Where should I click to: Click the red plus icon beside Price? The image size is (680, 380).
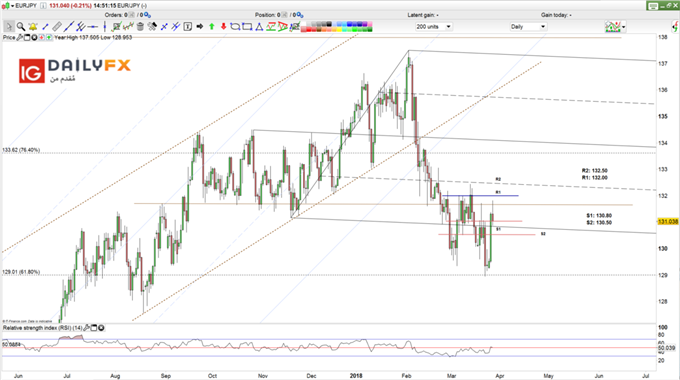(41, 38)
